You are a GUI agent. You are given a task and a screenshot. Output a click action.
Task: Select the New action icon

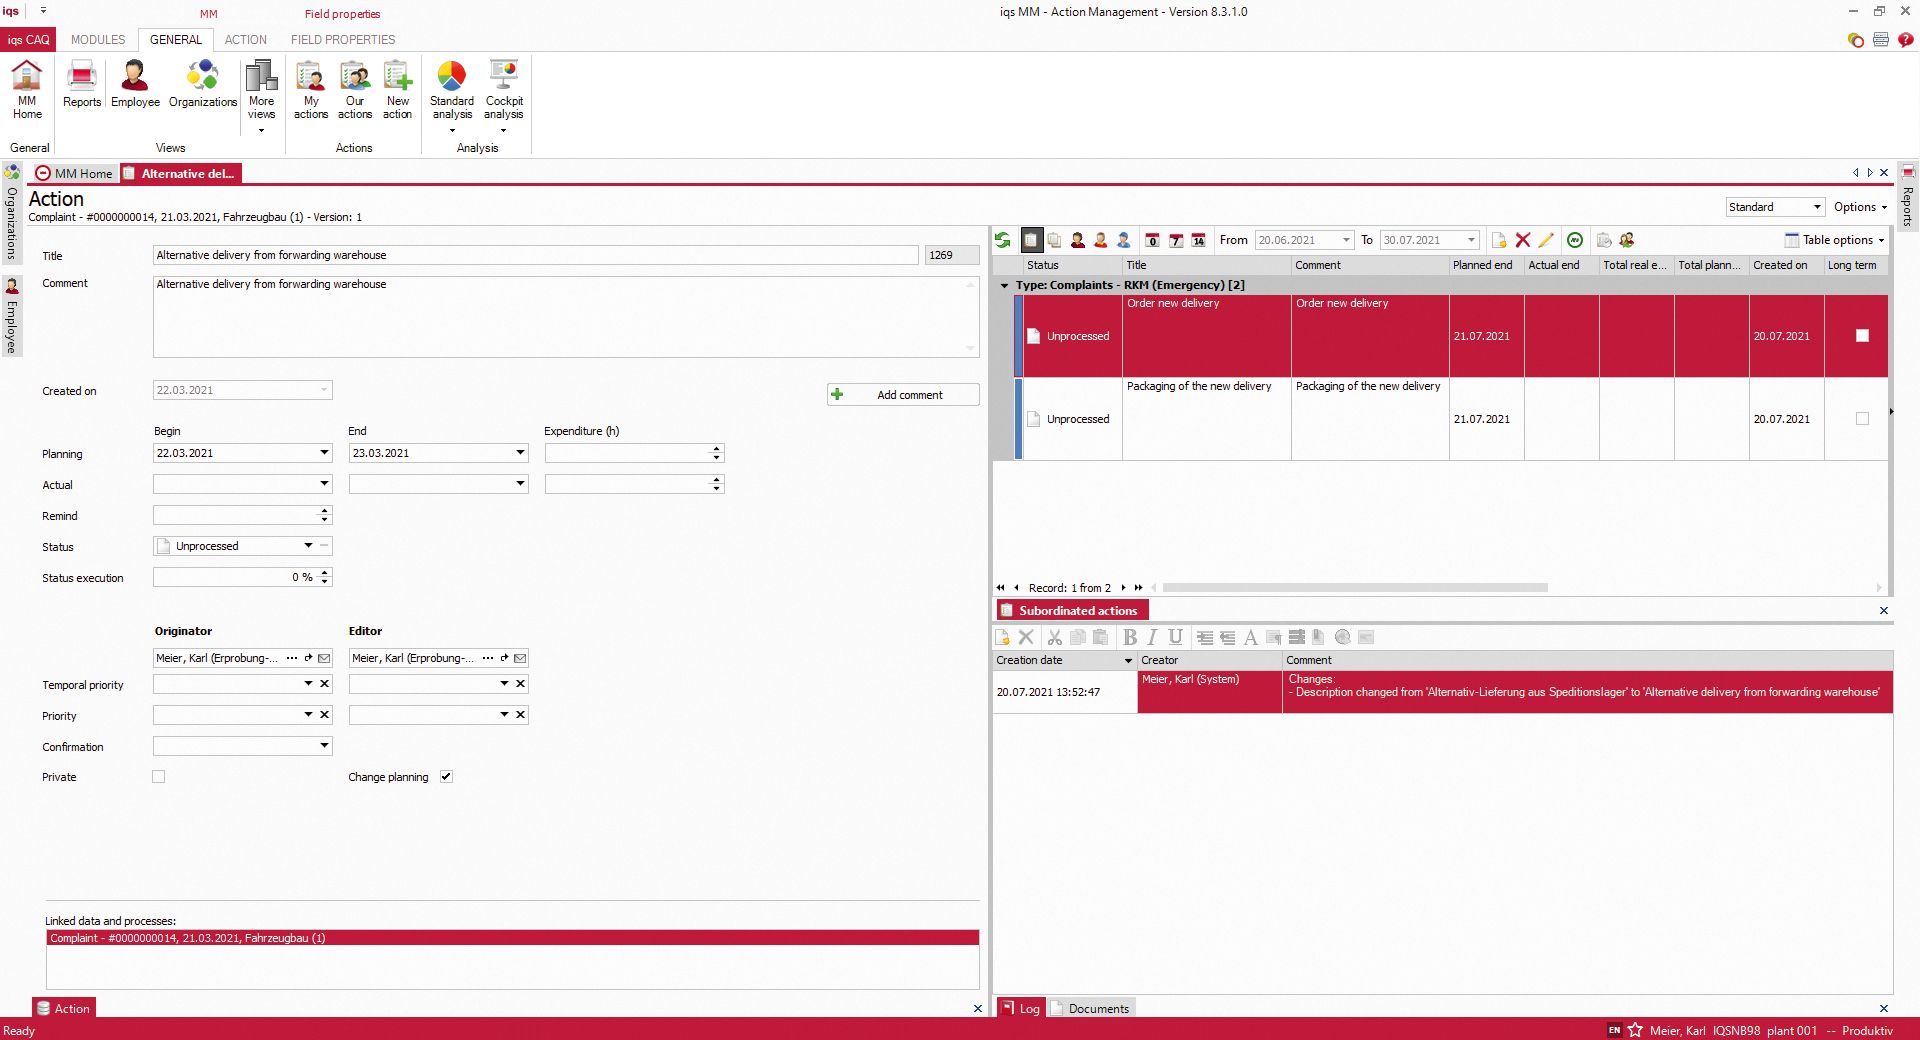(397, 88)
